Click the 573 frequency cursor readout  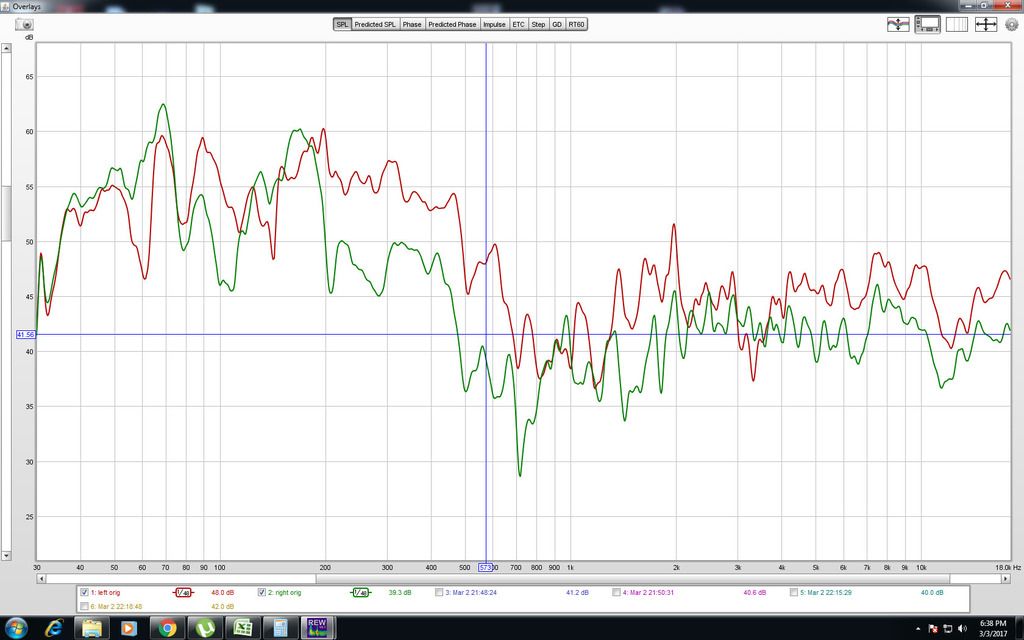pyautogui.click(x=485, y=568)
